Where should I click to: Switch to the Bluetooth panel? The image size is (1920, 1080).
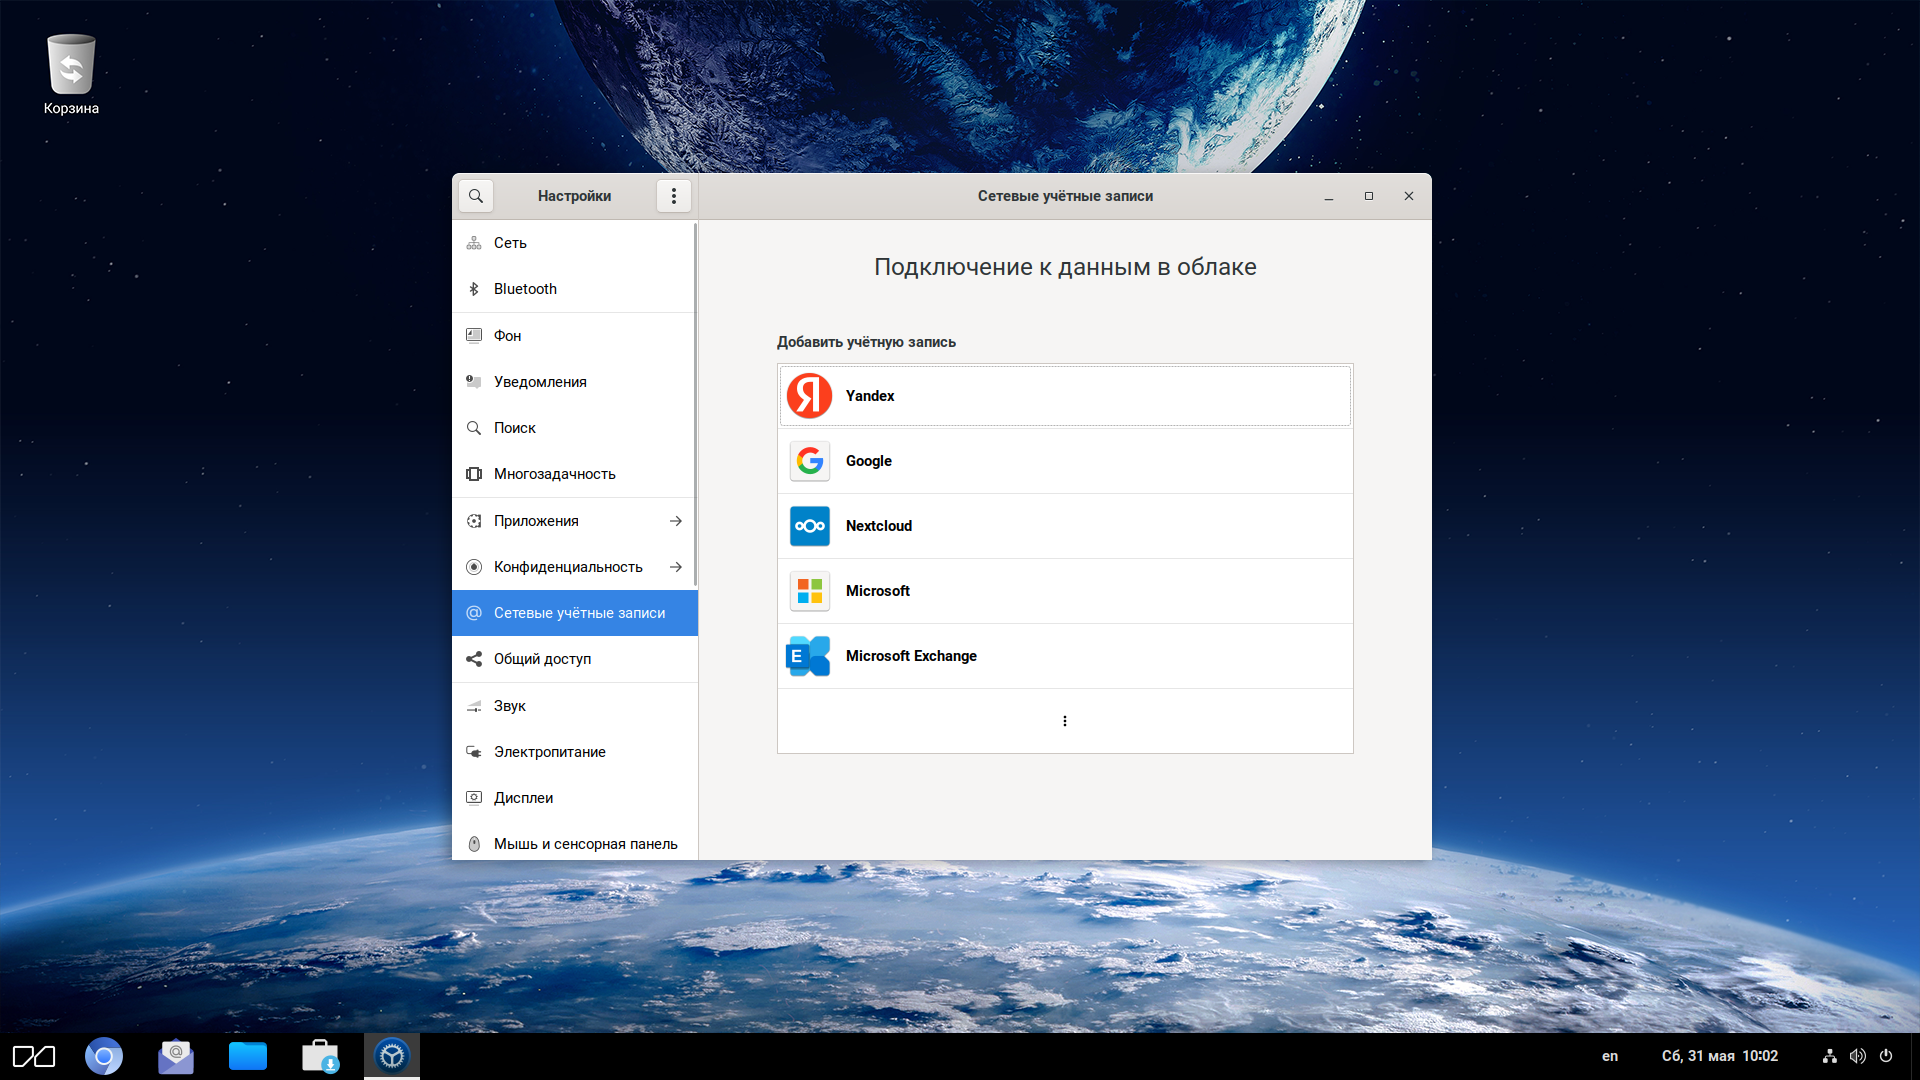point(525,289)
